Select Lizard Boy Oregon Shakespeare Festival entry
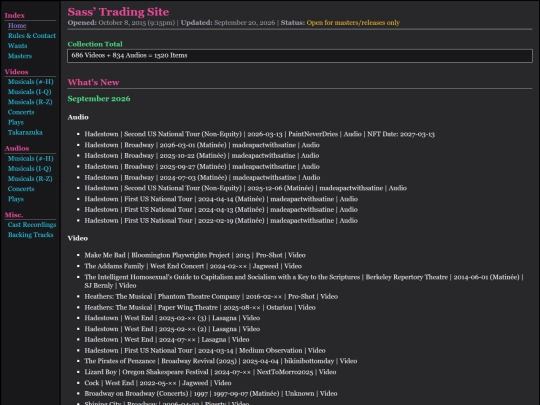Screen dimensions: 540x405 point(210,372)
